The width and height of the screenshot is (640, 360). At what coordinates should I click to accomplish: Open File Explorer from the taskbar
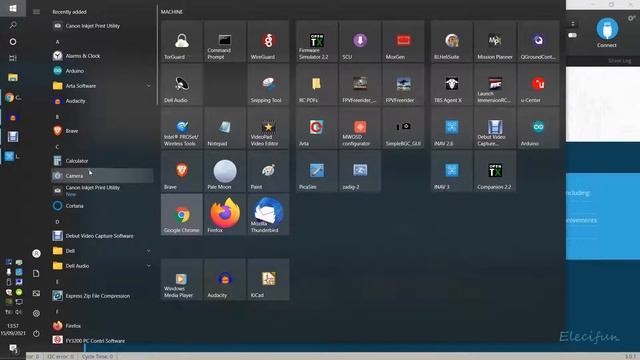coord(13,77)
